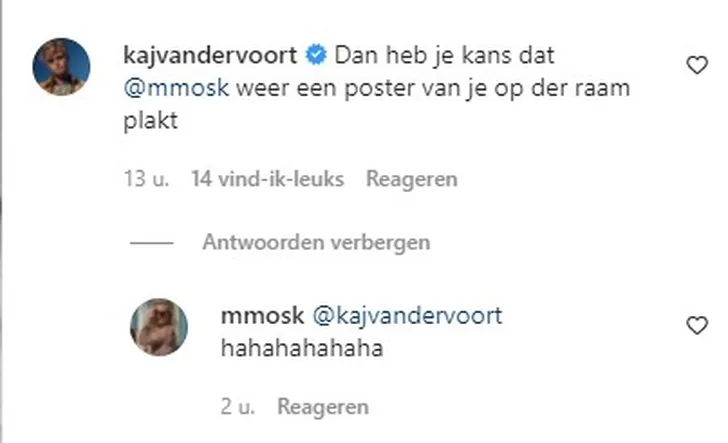Like the comment by kajvandervoort

pyautogui.click(x=697, y=65)
